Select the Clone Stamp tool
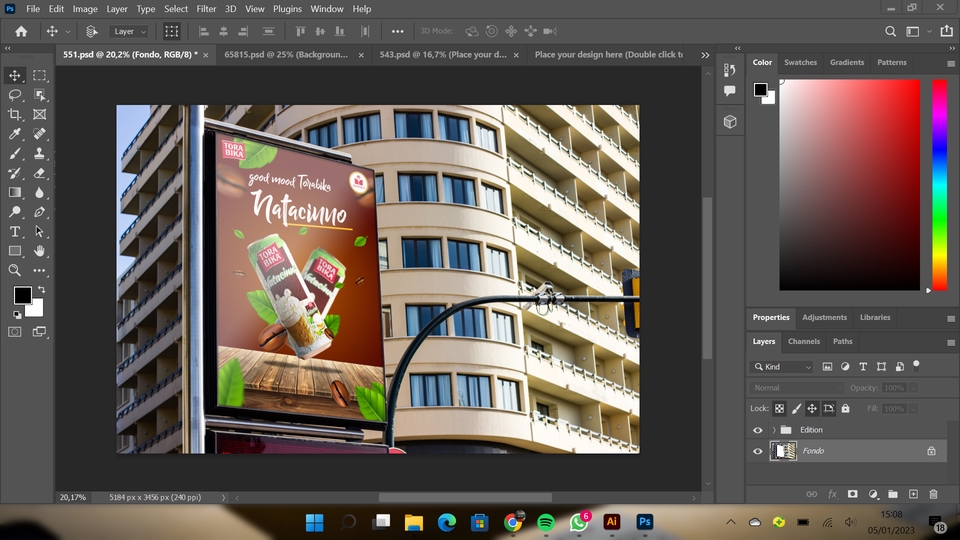 point(40,153)
